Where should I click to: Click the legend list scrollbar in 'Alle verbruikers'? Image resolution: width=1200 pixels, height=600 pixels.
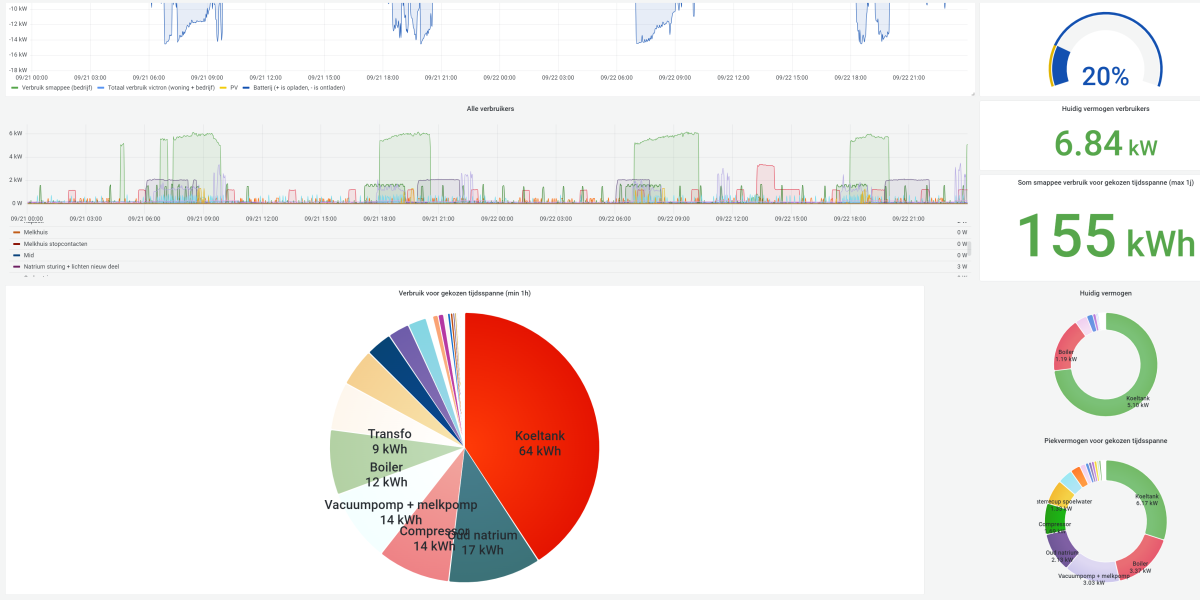click(967, 248)
